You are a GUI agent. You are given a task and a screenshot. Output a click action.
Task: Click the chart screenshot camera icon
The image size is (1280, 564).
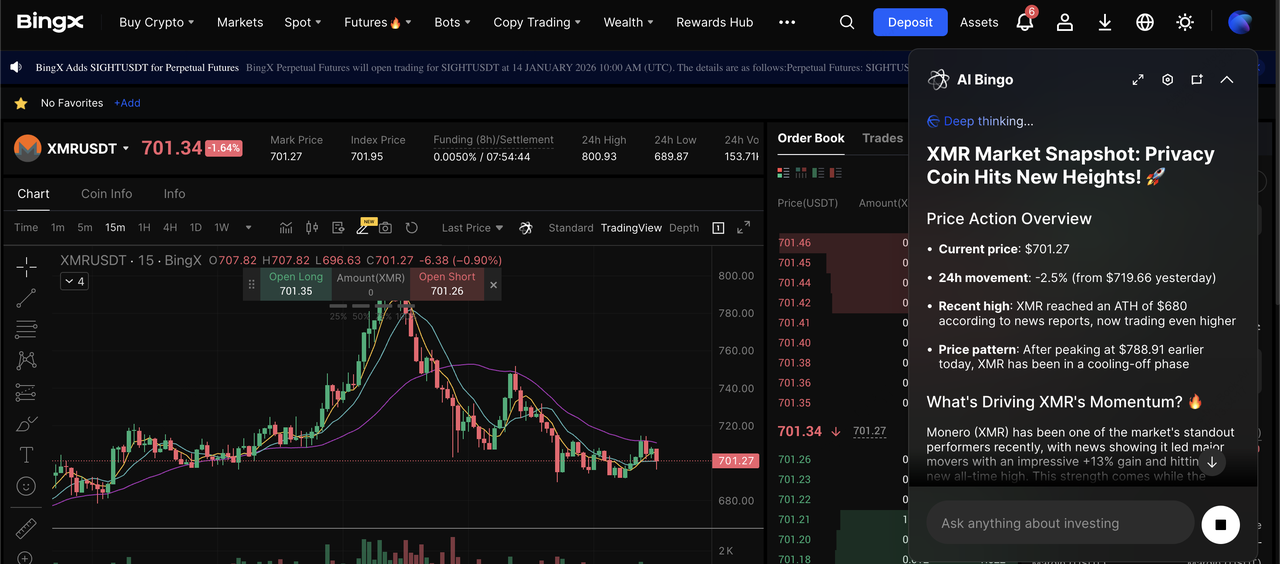point(385,228)
